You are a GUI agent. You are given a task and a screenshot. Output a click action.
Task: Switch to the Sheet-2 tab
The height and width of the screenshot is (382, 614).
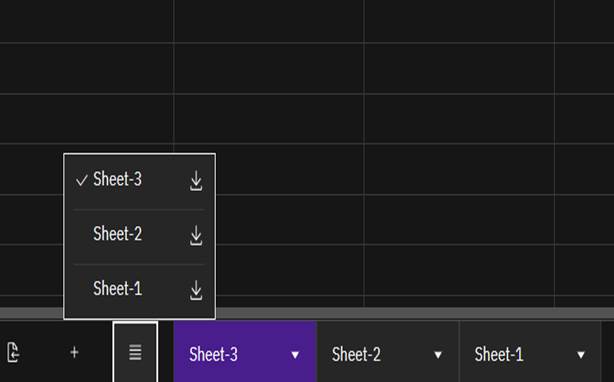click(x=388, y=352)
